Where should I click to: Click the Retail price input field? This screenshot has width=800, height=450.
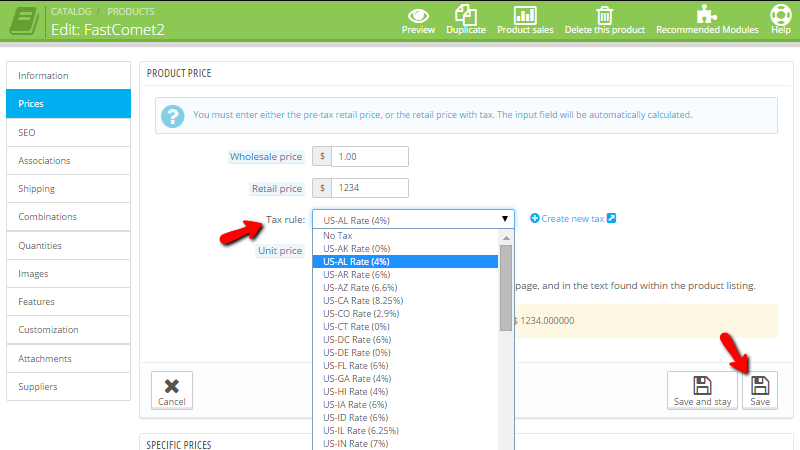point(369,188)
